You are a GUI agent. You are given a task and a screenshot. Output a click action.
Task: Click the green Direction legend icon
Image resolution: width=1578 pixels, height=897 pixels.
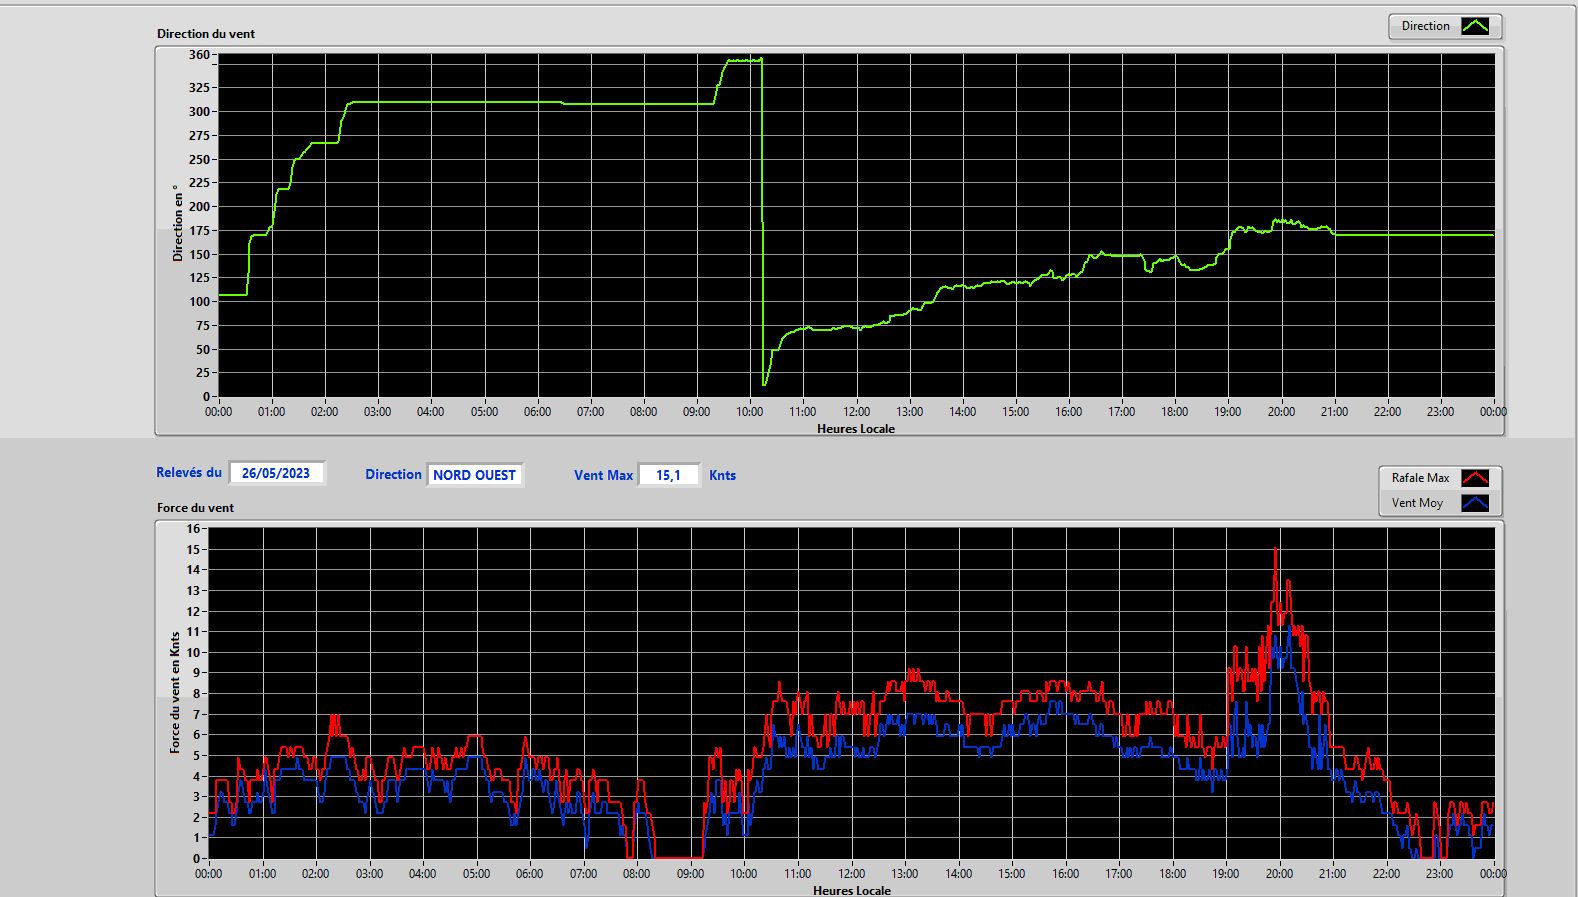1475,26
